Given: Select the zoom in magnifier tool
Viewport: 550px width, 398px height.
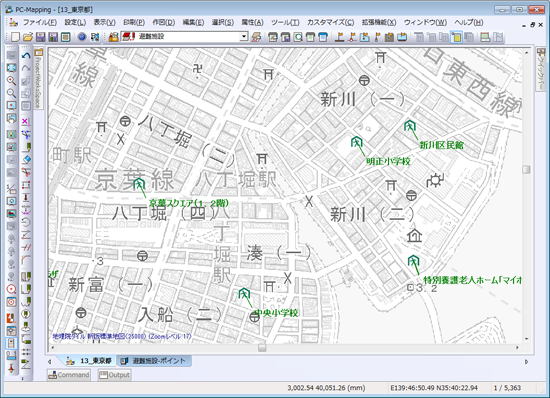Looking at the screenshot, I should click(x=12, y=81).
